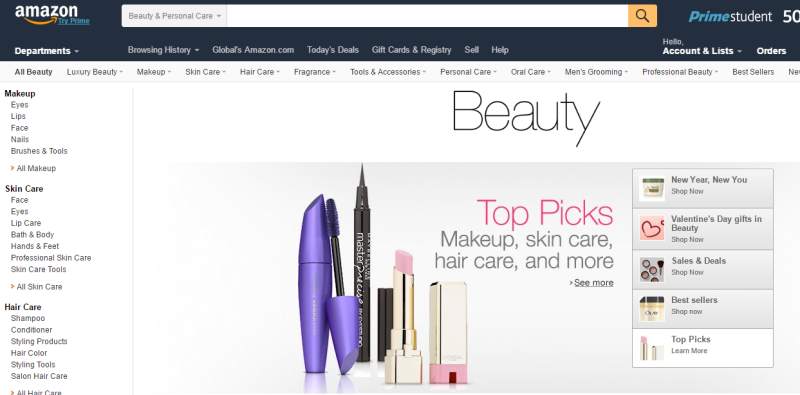Go to Global's Amazon.com
This screenshot has width=800, height=395.
point(253,50)
